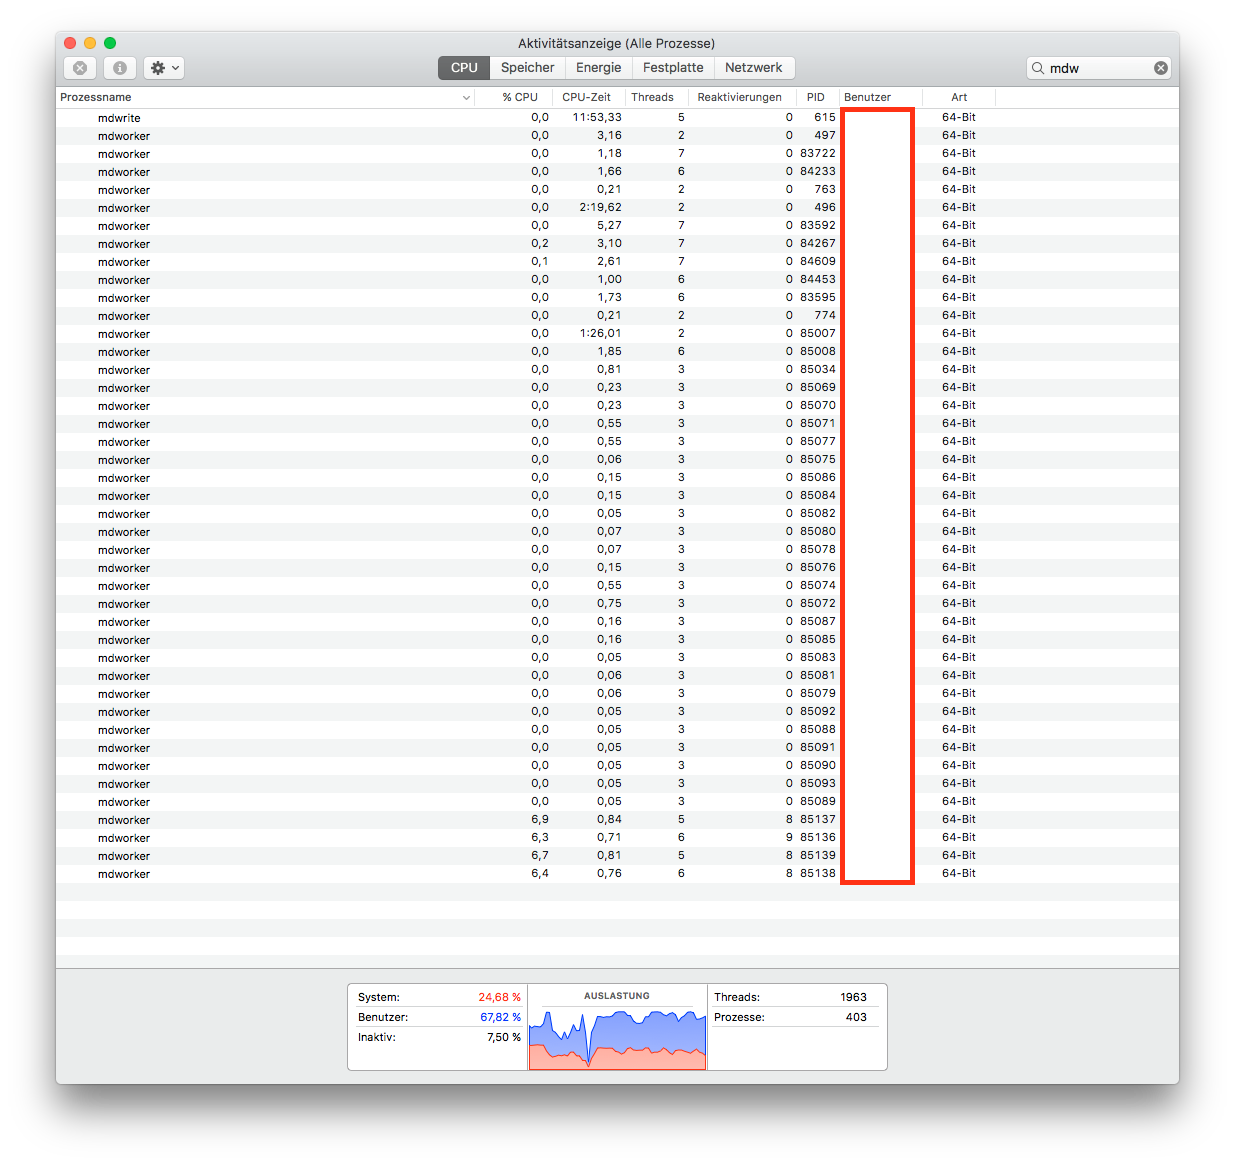
Task: Click CPU-Zeit value 11:53,33
Action: [x=597, y=117]
